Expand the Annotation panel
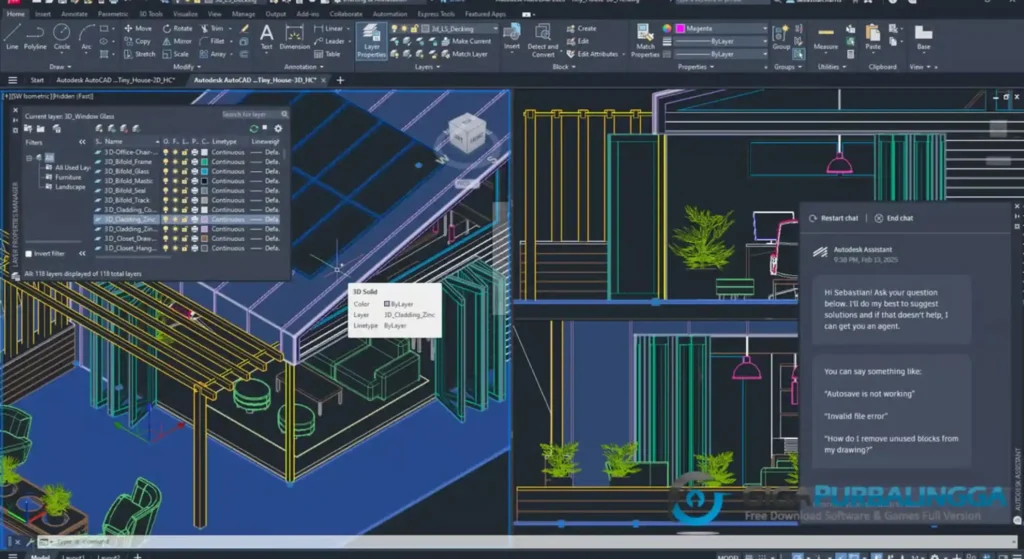The width and height of the screenshot is (1024, 559). [x=304, y=67]
